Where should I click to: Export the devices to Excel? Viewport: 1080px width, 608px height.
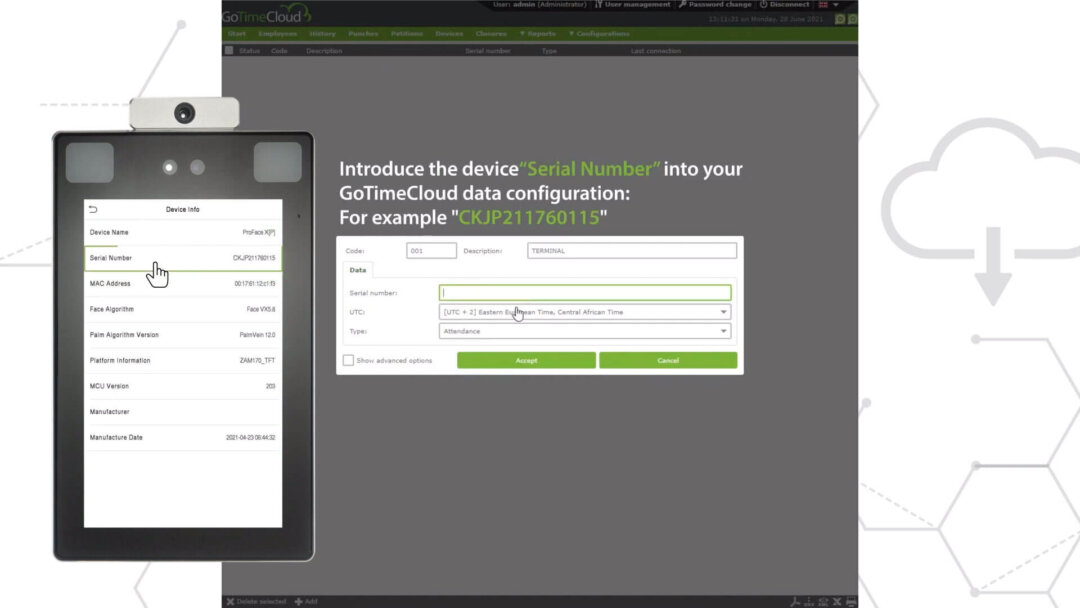click(x=837, y=601)
